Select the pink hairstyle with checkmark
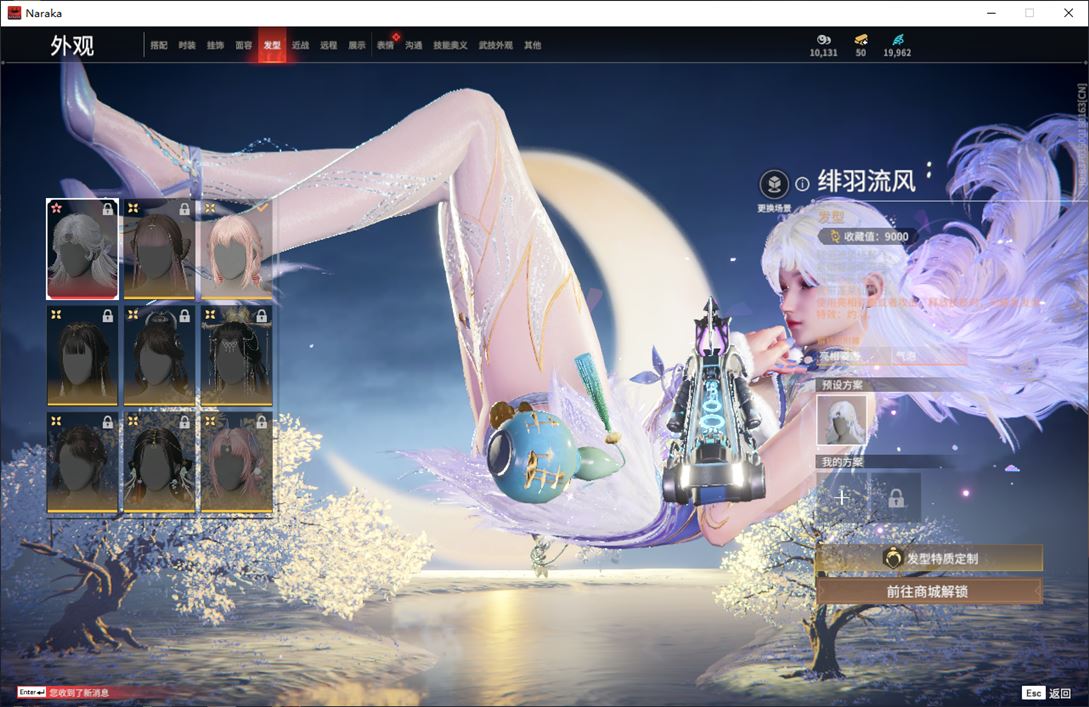The image size is (1089, 707). pyautogui.click(x=236, y=249)
